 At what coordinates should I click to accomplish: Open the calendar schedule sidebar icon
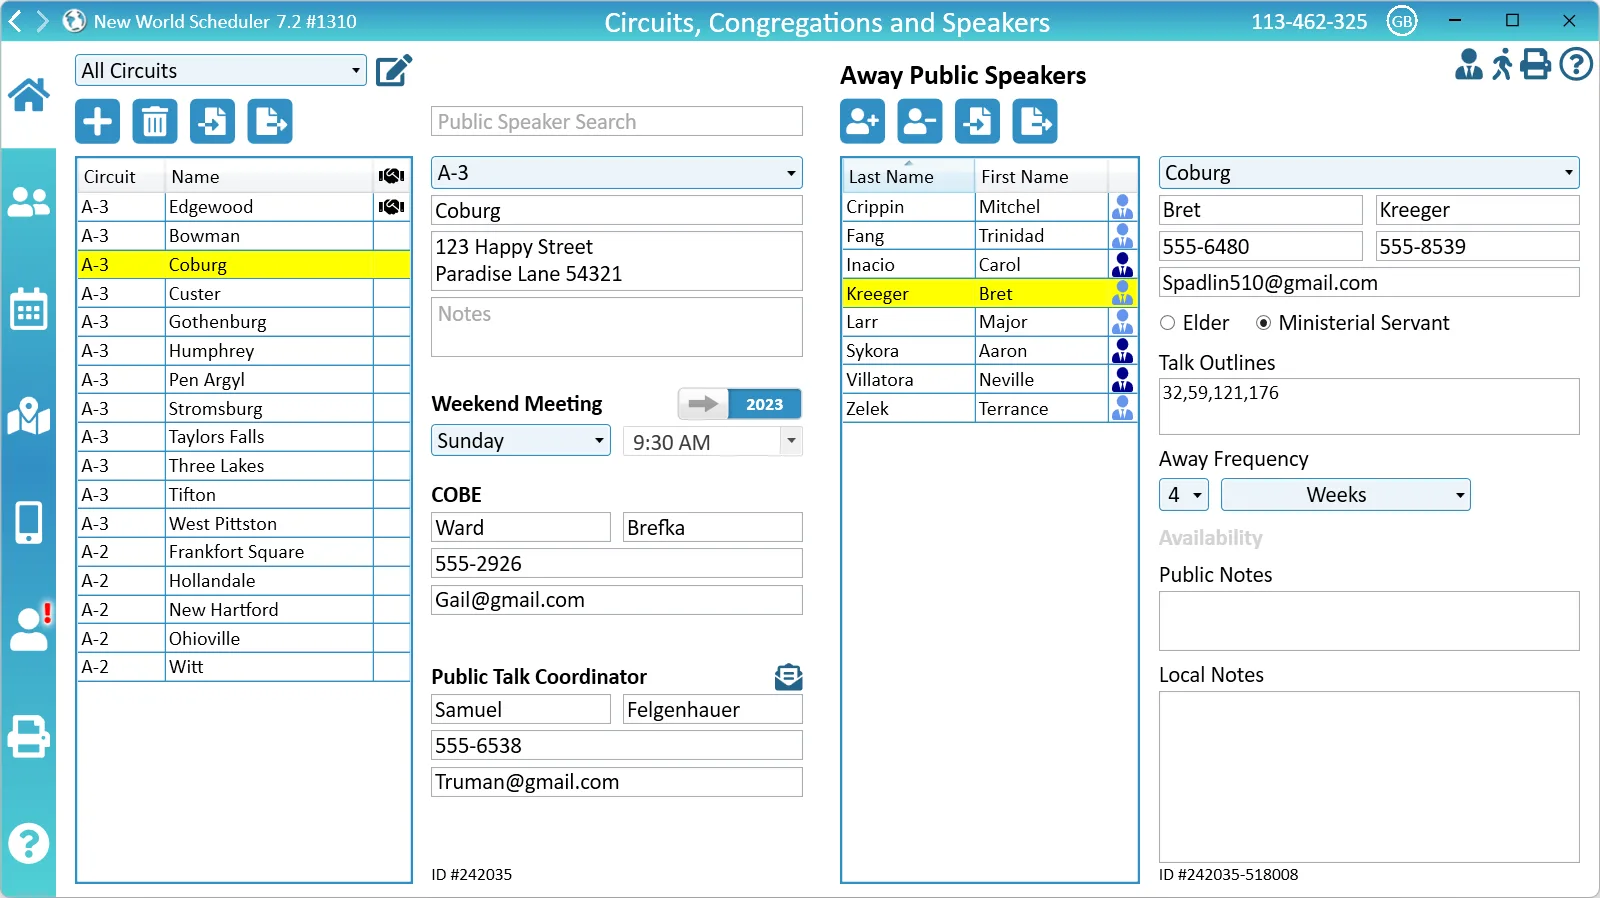28,310
